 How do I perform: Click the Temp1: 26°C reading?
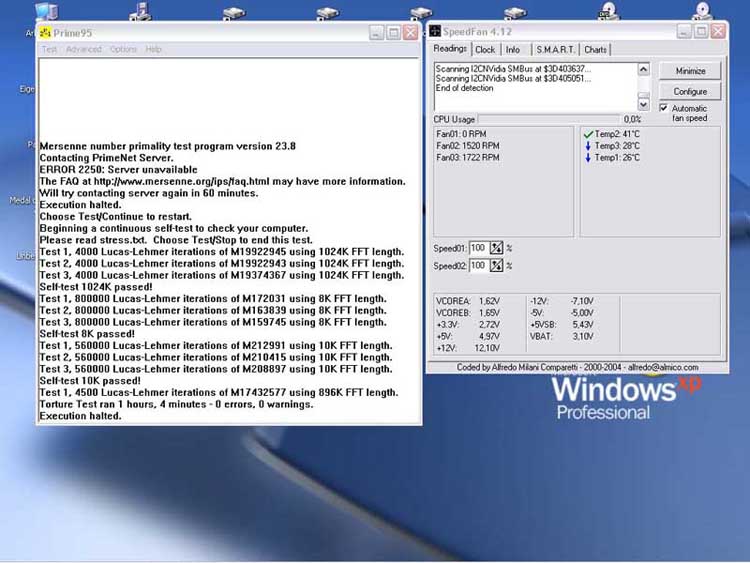617,157
